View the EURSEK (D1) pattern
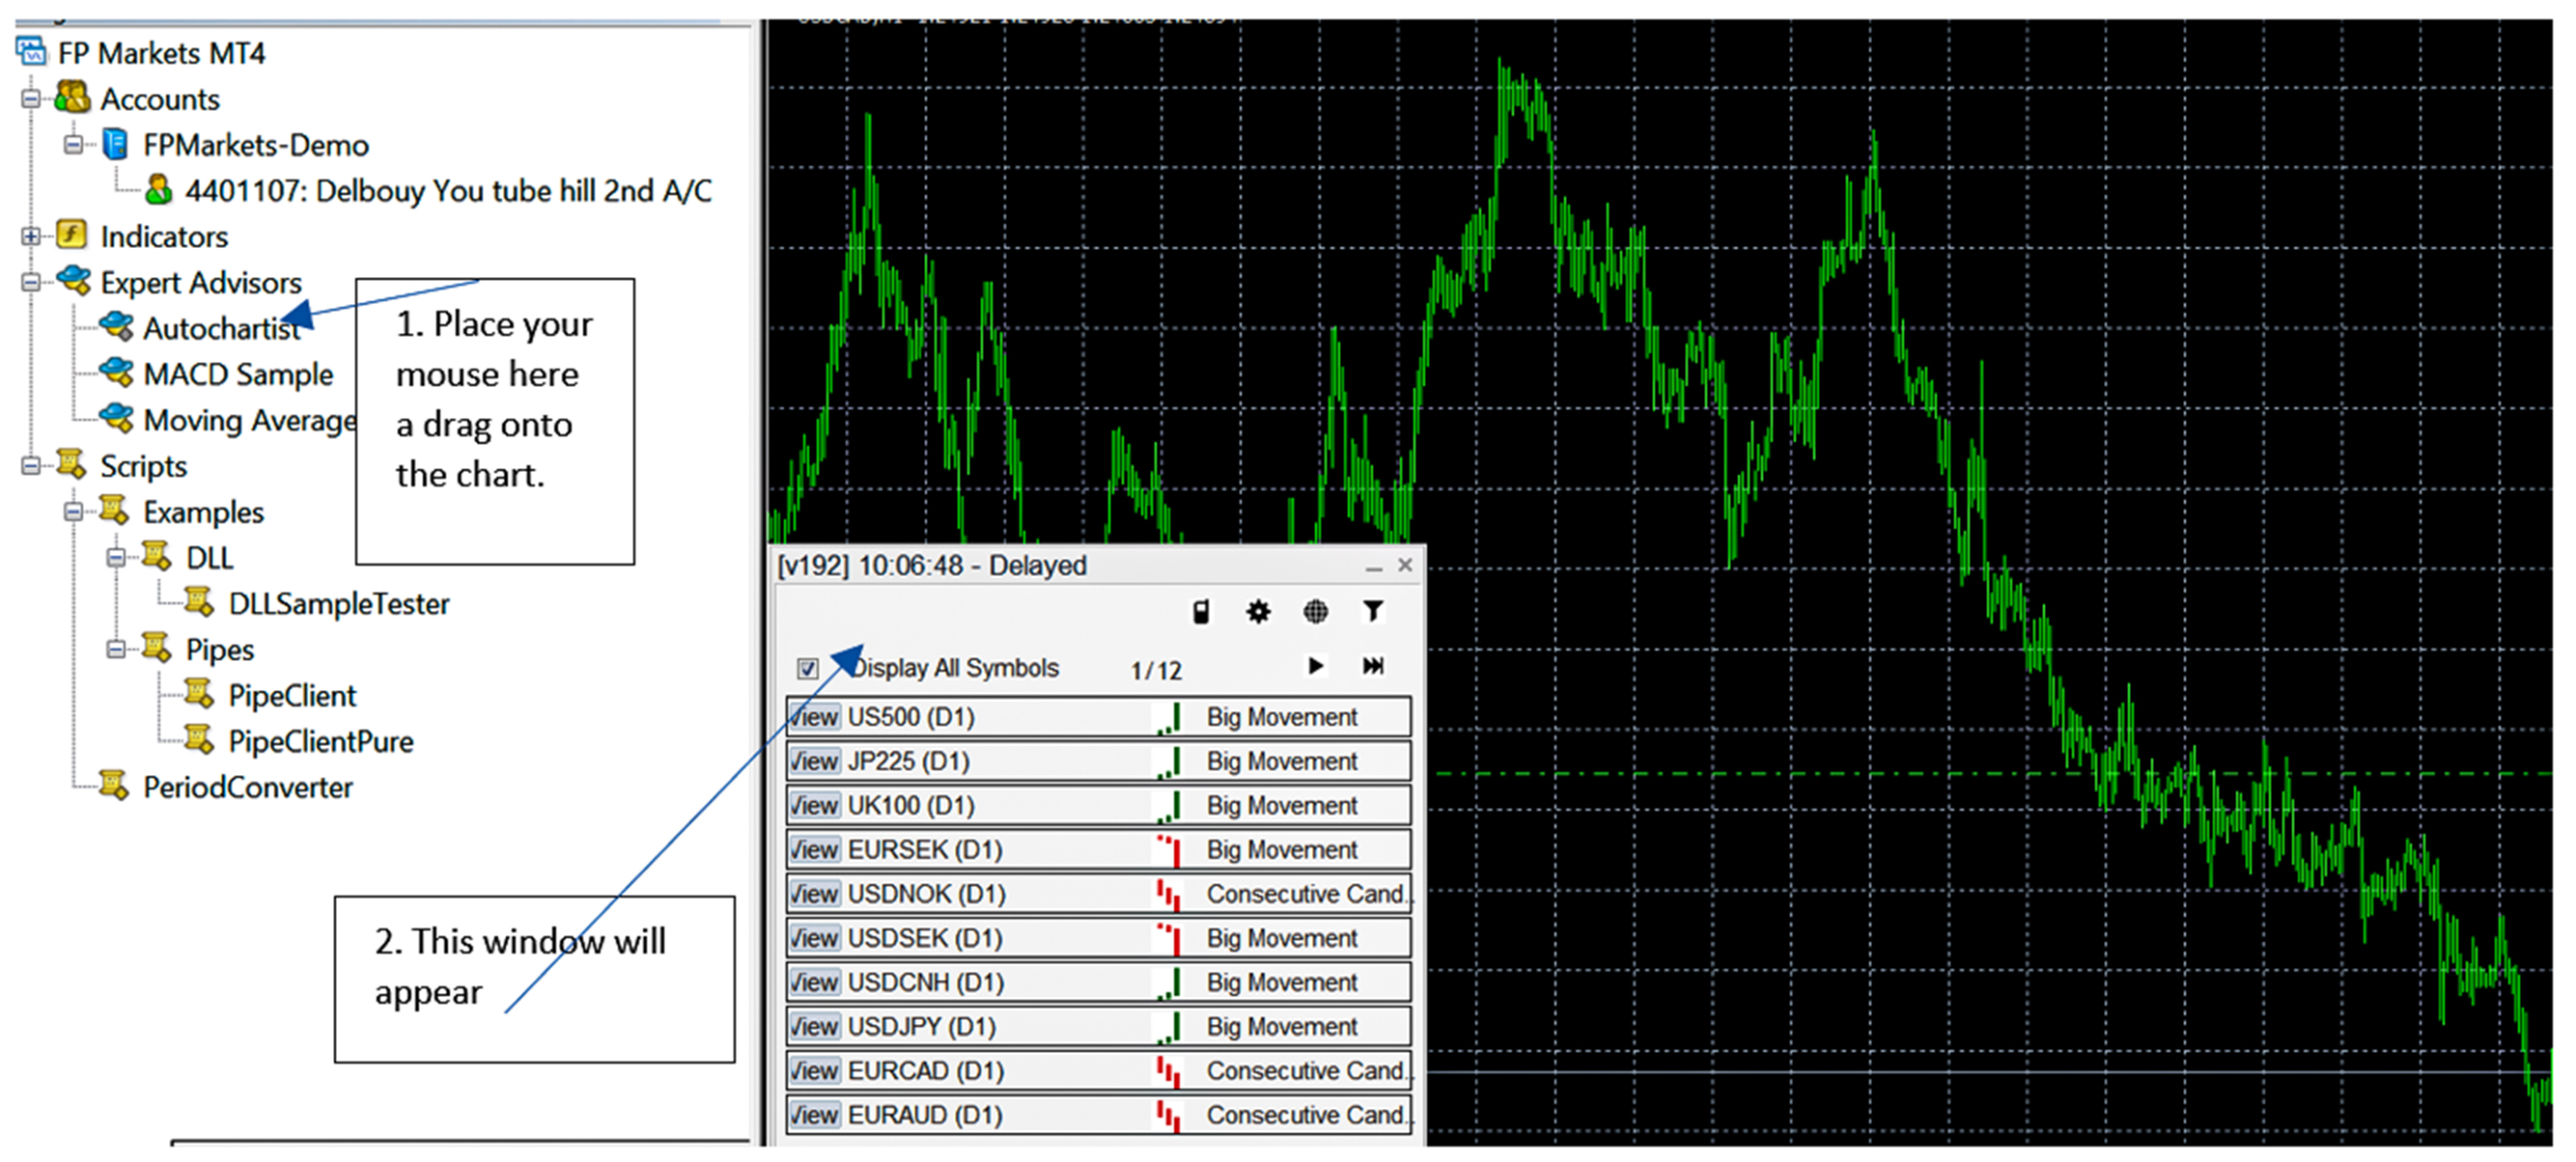 (x=814, y=850)
